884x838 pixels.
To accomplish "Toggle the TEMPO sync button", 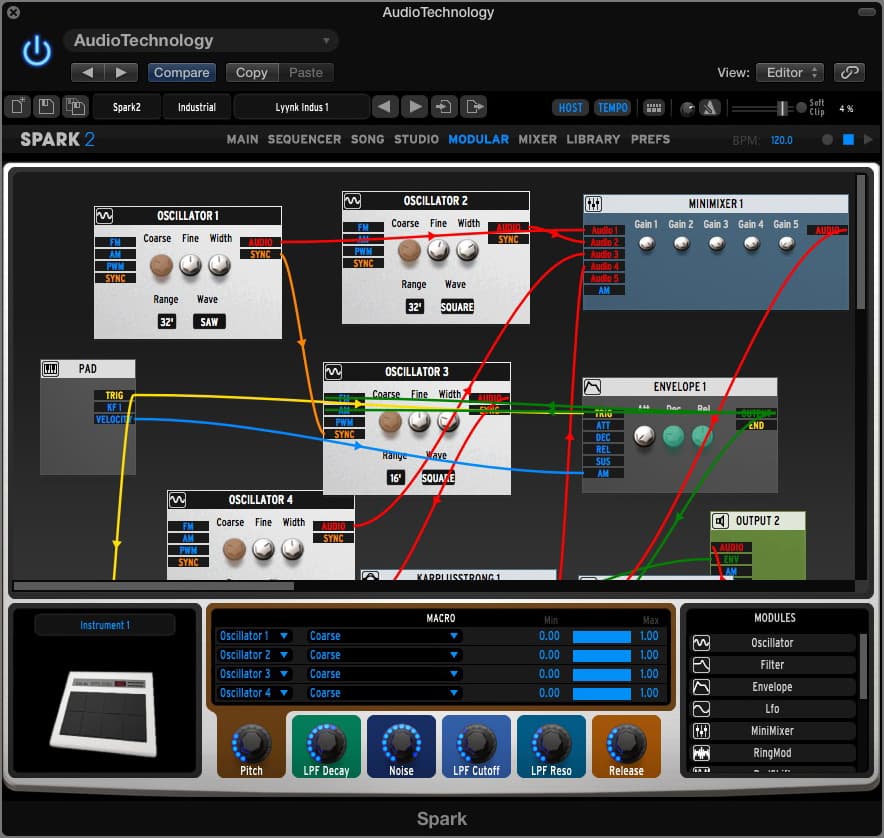I will (x=613, y=107).
